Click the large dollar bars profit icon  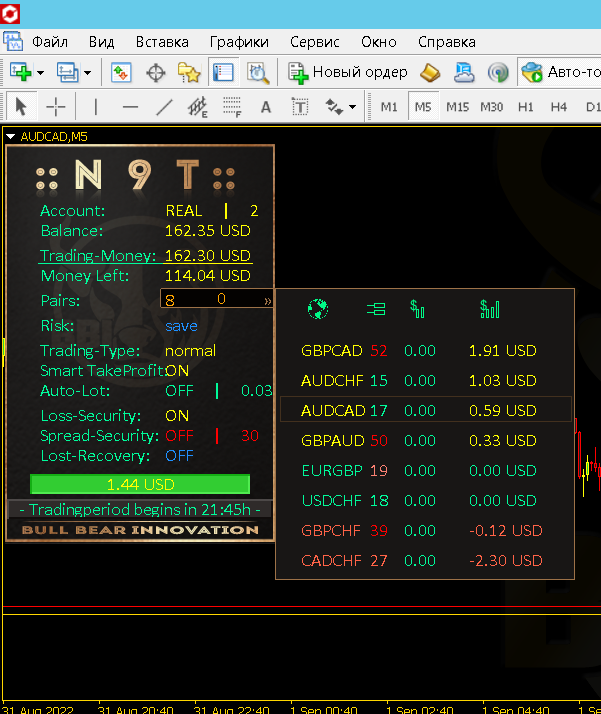tap(490, 309)
